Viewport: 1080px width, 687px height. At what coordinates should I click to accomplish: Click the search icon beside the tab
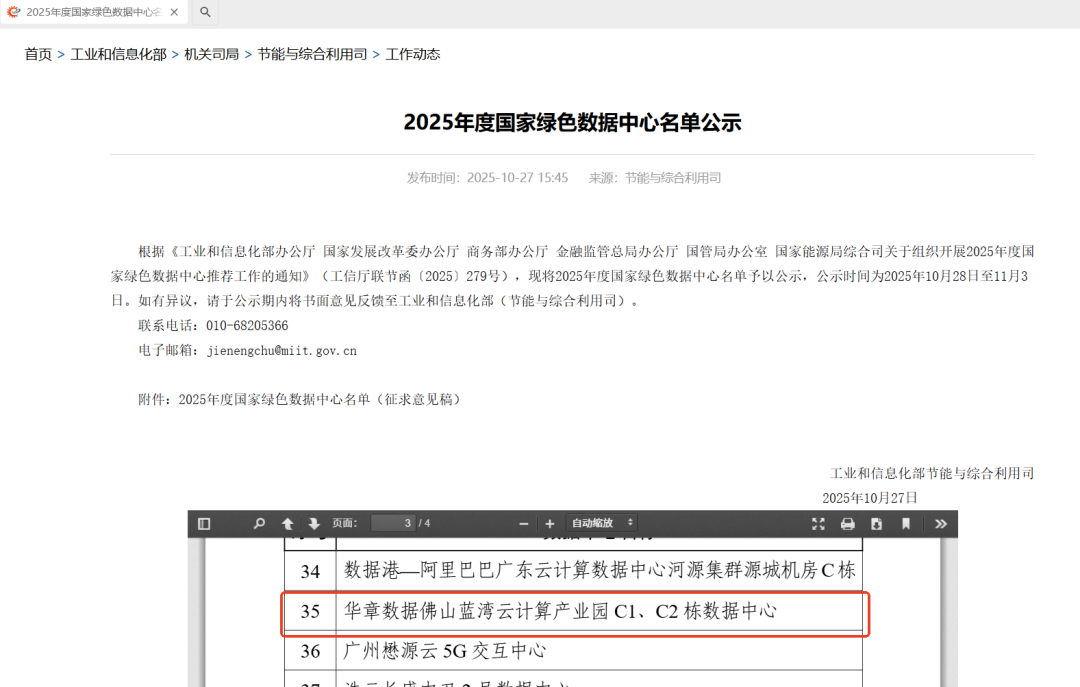[205, 12]
